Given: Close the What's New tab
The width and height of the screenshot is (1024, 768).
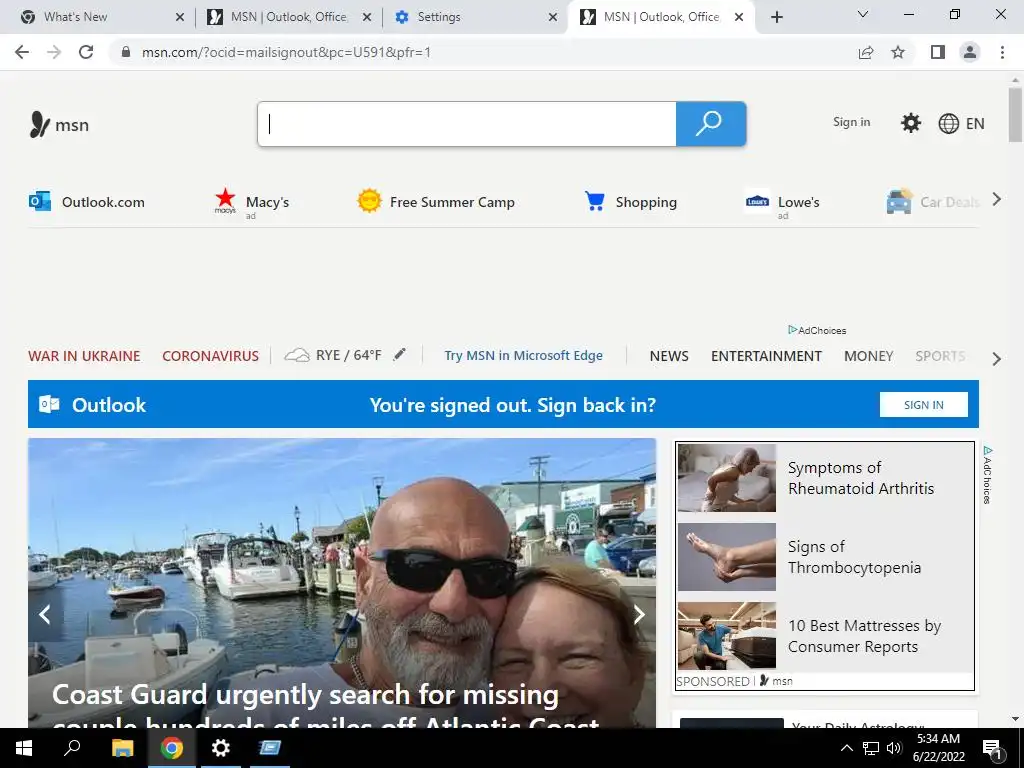Looking at the screenshot, I should [x=180, y=17].
